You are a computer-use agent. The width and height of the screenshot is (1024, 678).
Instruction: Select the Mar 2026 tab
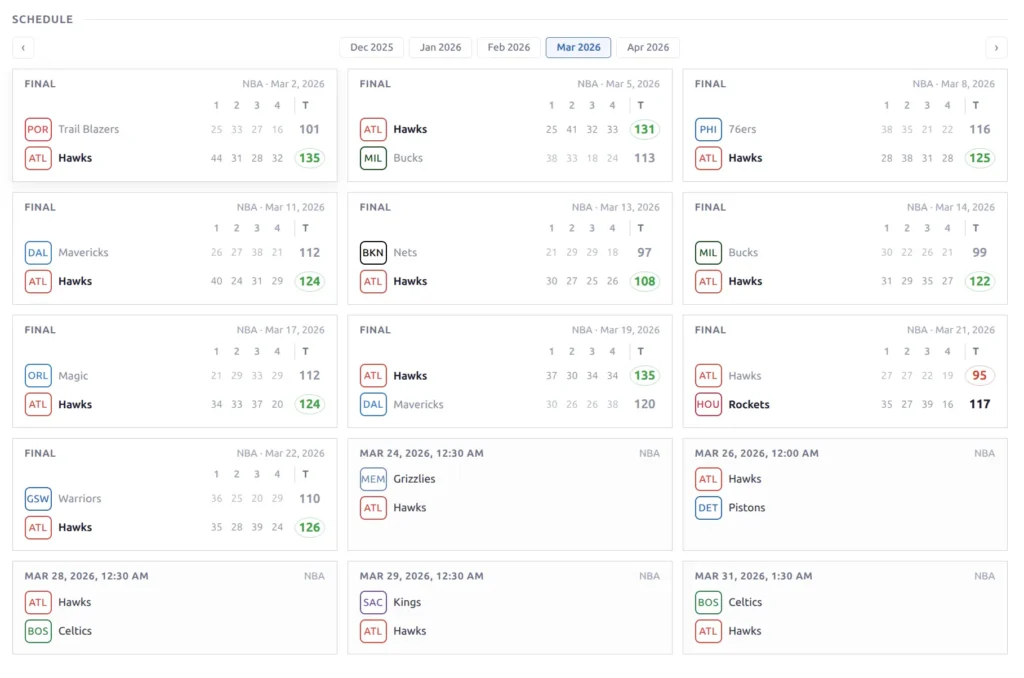pyautogui.click(x=578, y=47)
